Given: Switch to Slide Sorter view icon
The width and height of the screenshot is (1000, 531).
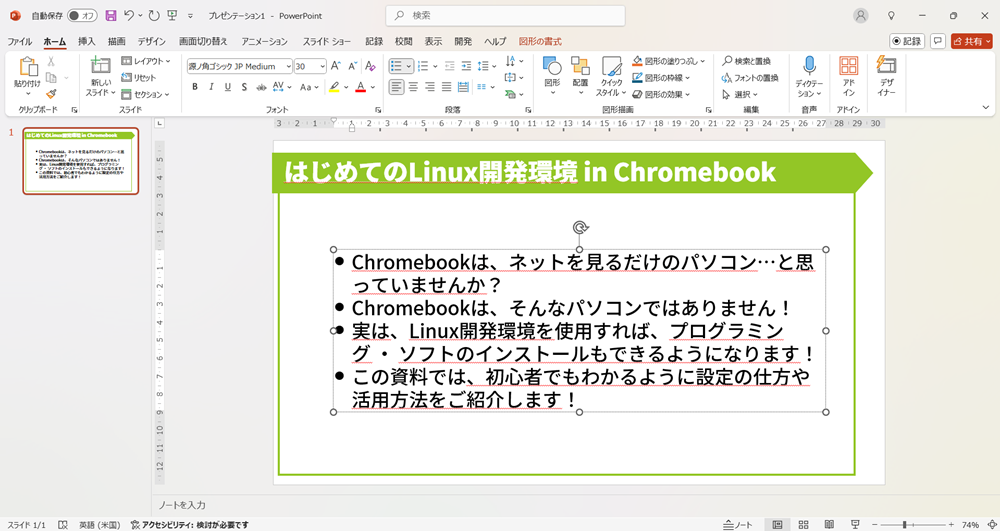Looking at the screenshot, I should (x=804, y=524).
